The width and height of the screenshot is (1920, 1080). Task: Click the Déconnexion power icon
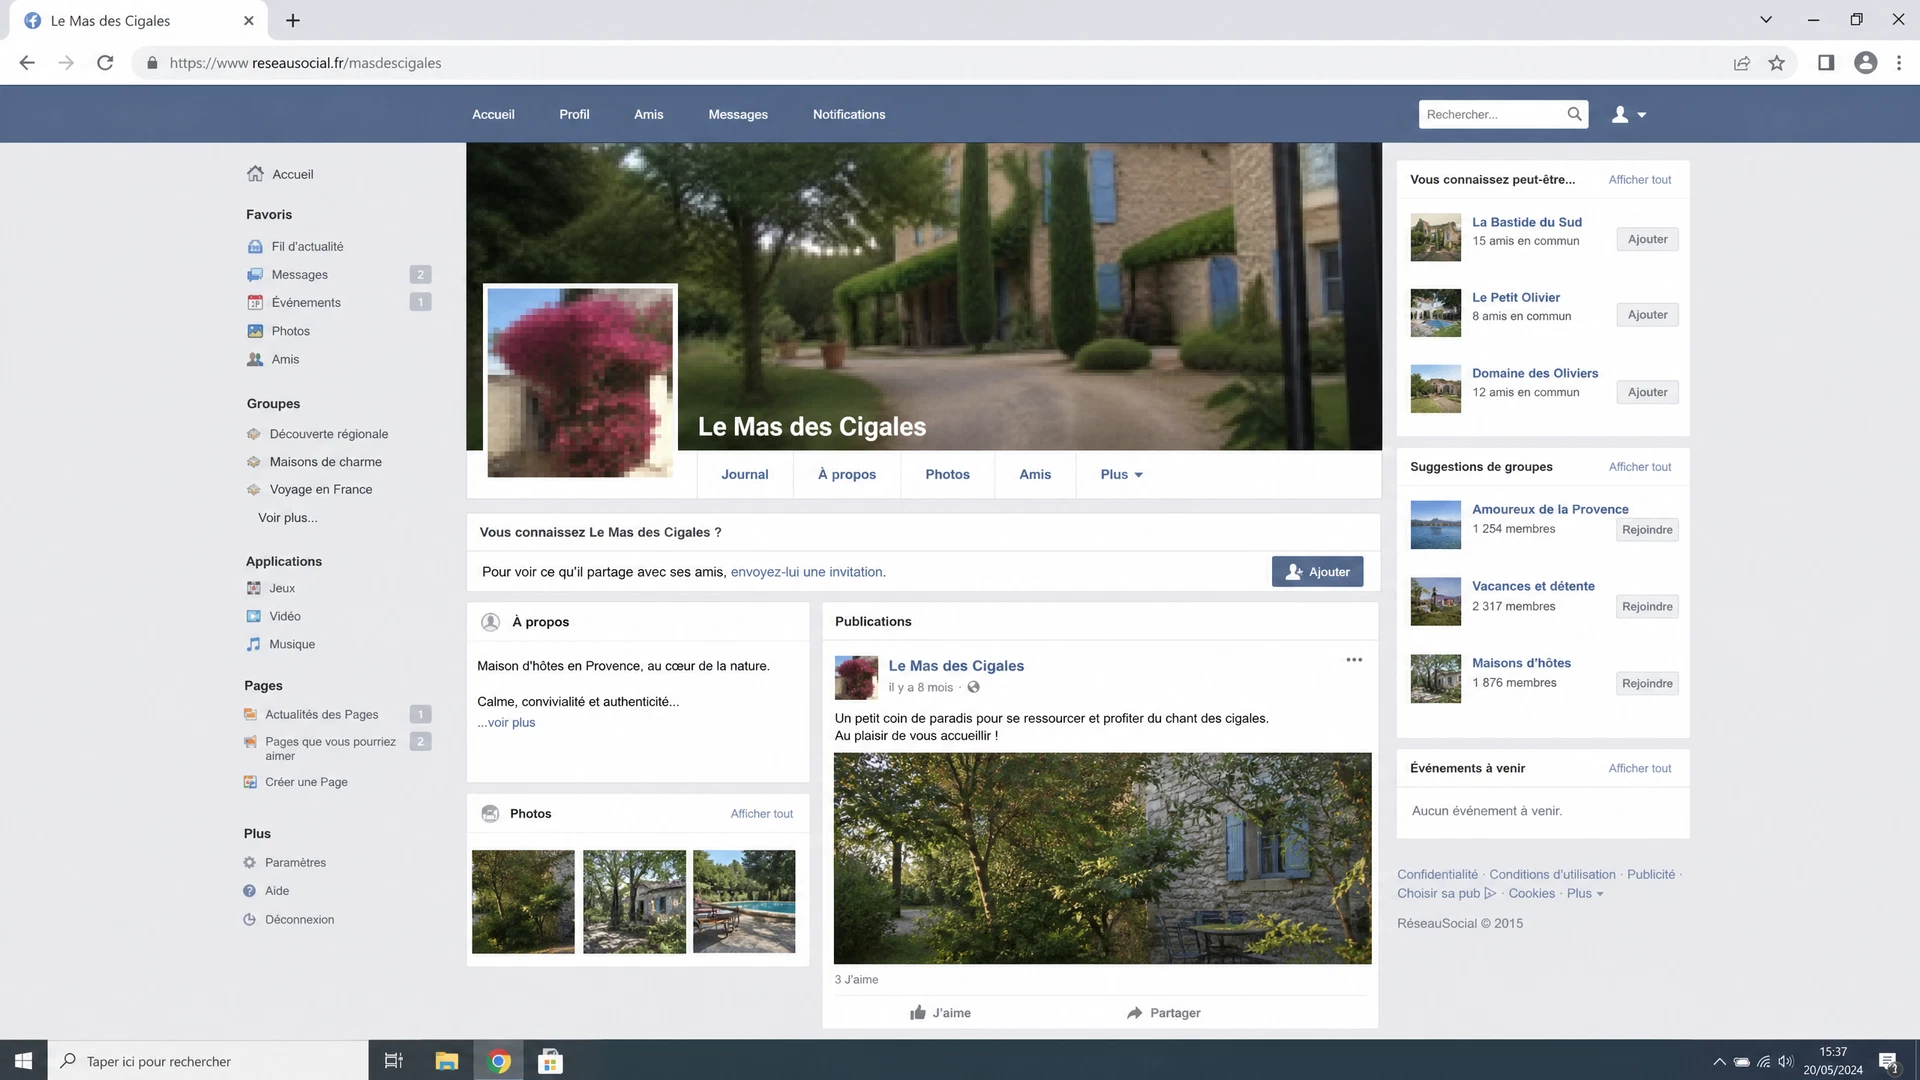[x=250, y=919]
